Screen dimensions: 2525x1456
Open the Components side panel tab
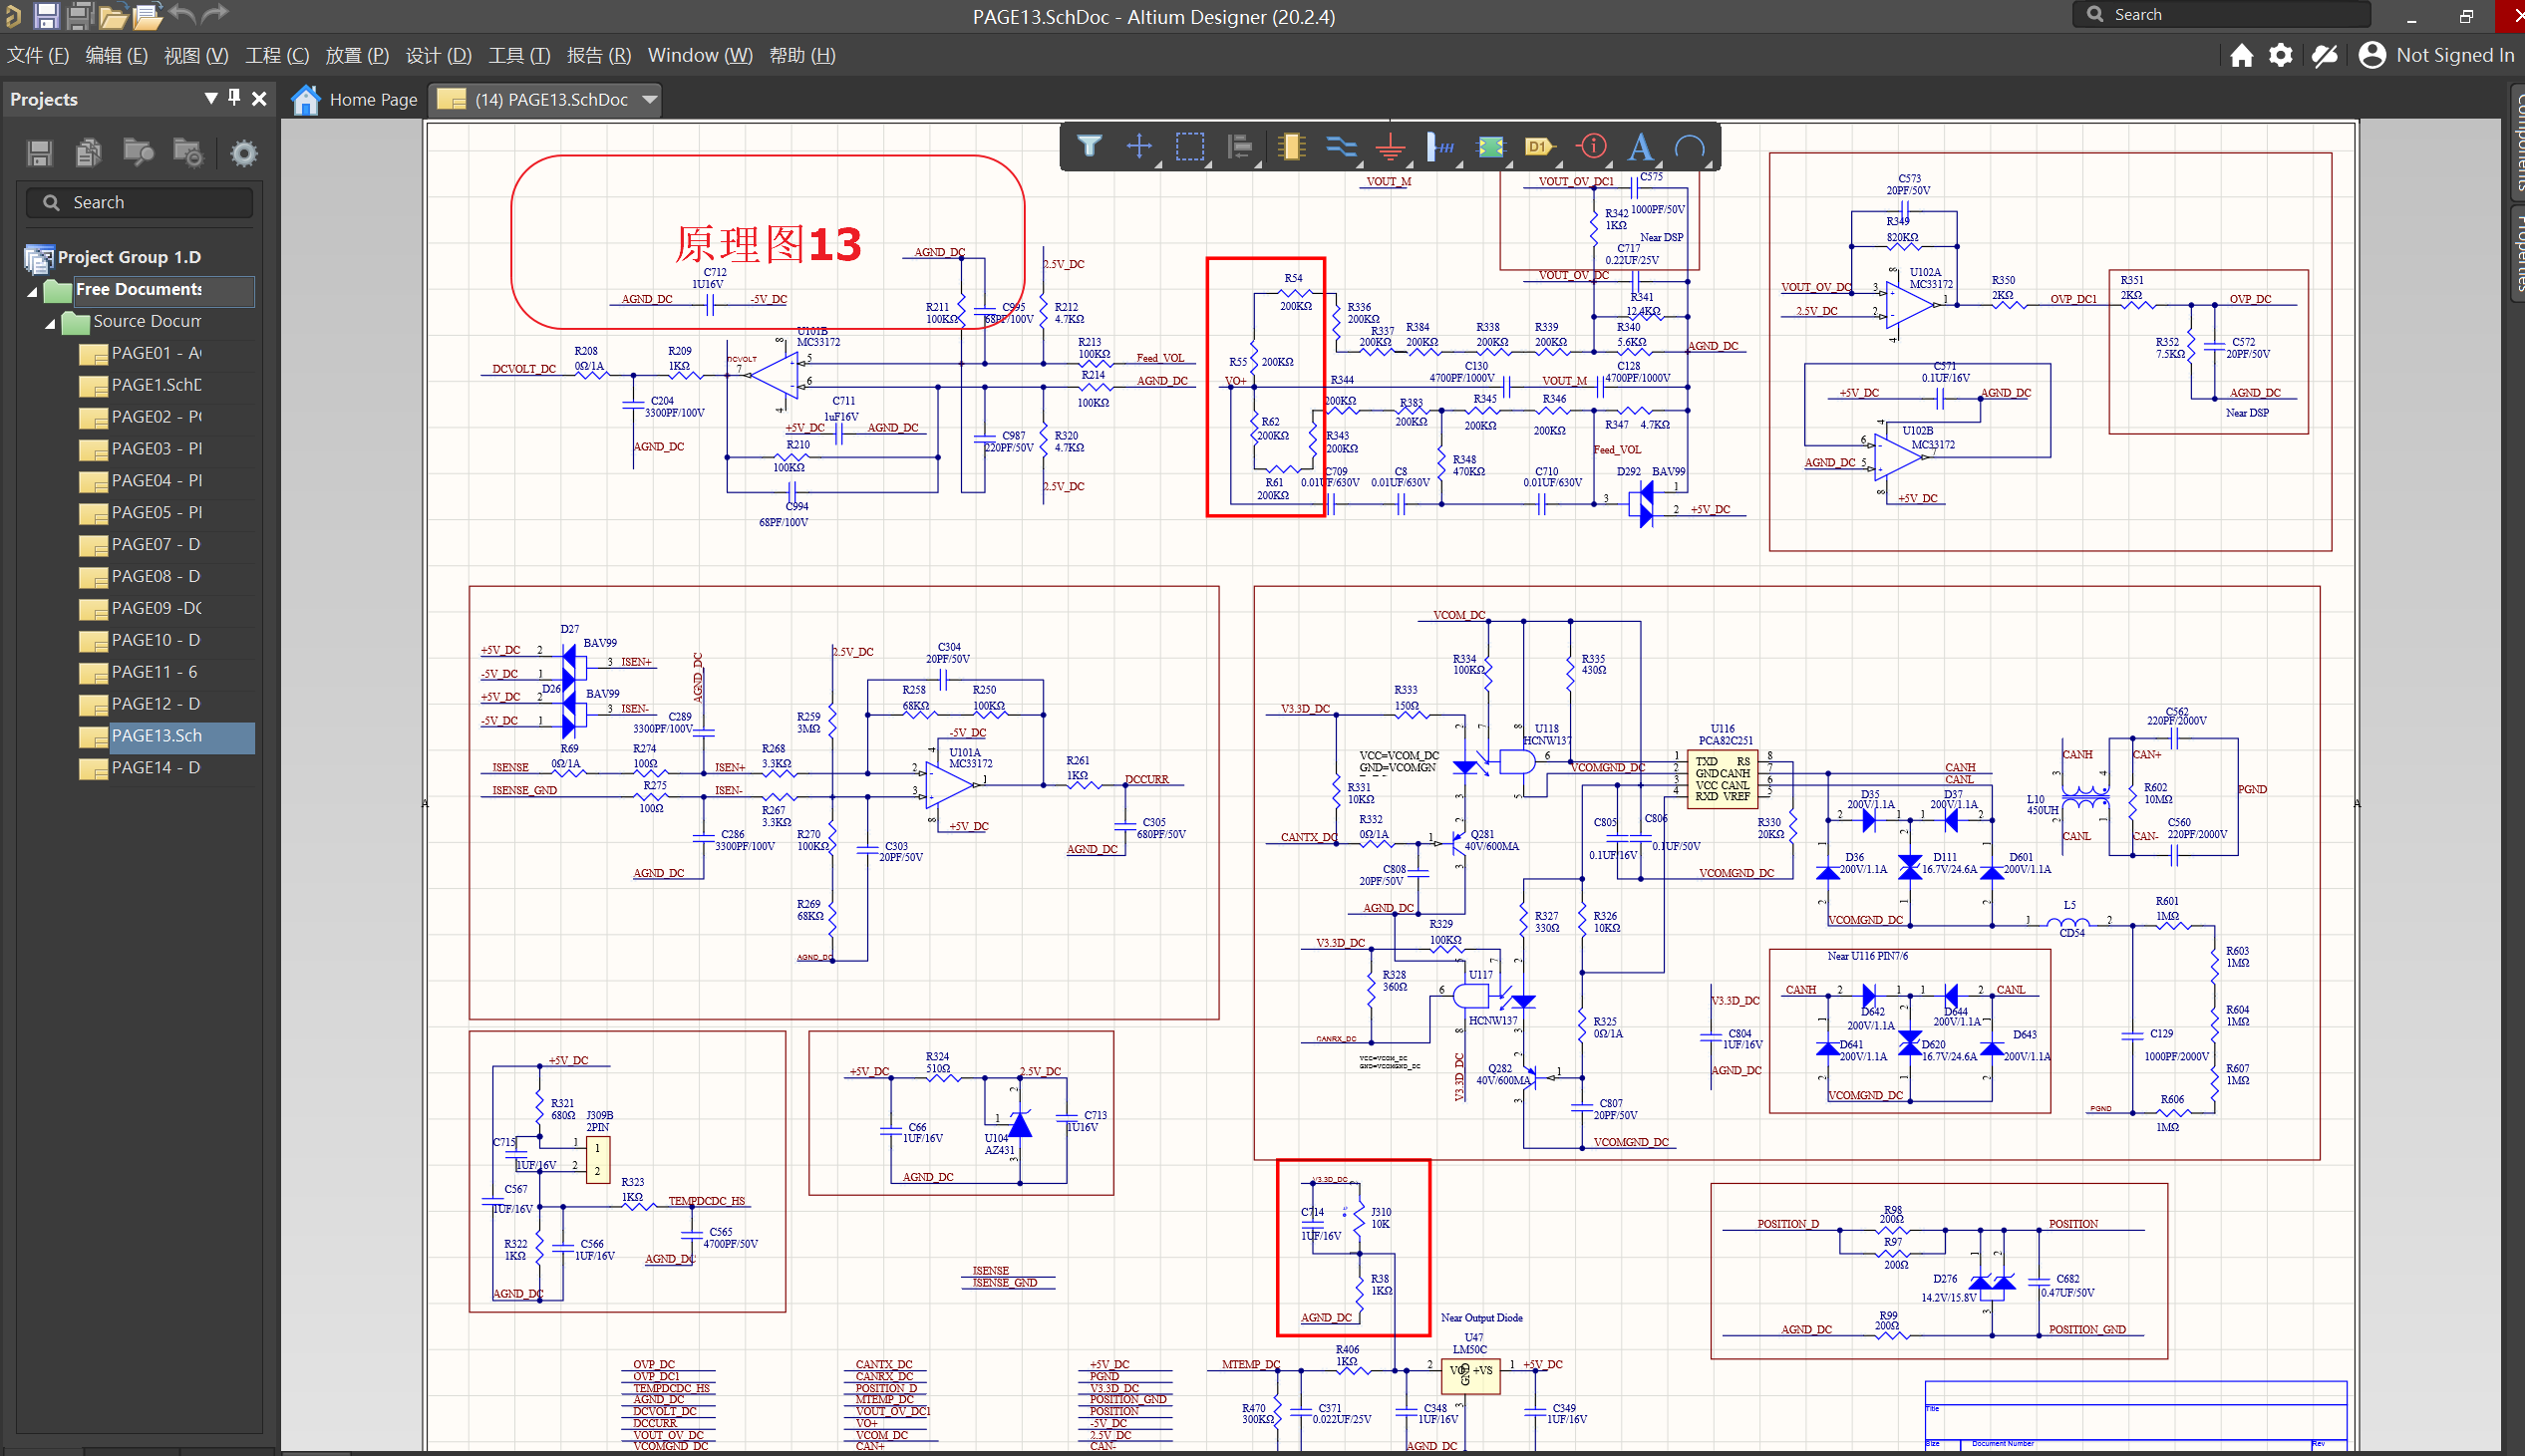(x=2516, y=141)
